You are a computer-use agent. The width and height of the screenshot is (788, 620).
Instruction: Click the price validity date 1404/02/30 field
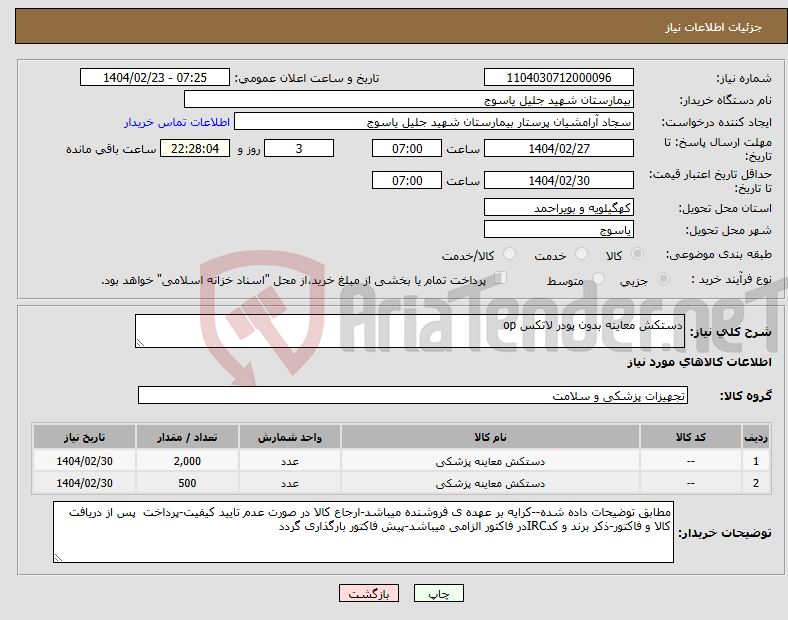click(558, 180)
